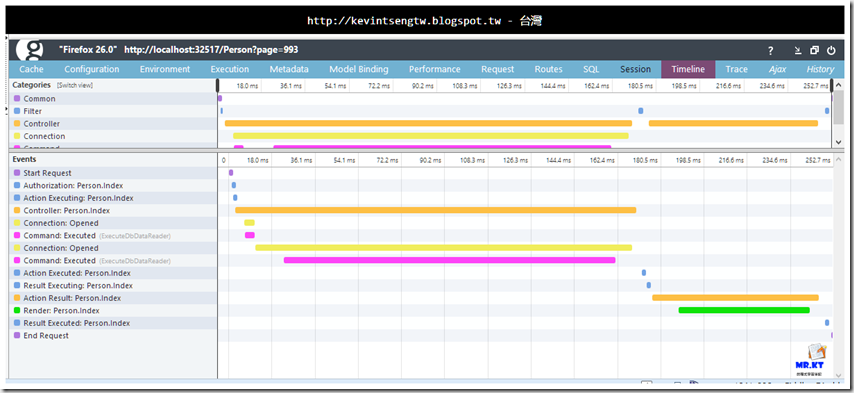The height and width of the screenshot is (393, 854).
Task: Click the orange Controller category color marker
Action: [17, 124]
